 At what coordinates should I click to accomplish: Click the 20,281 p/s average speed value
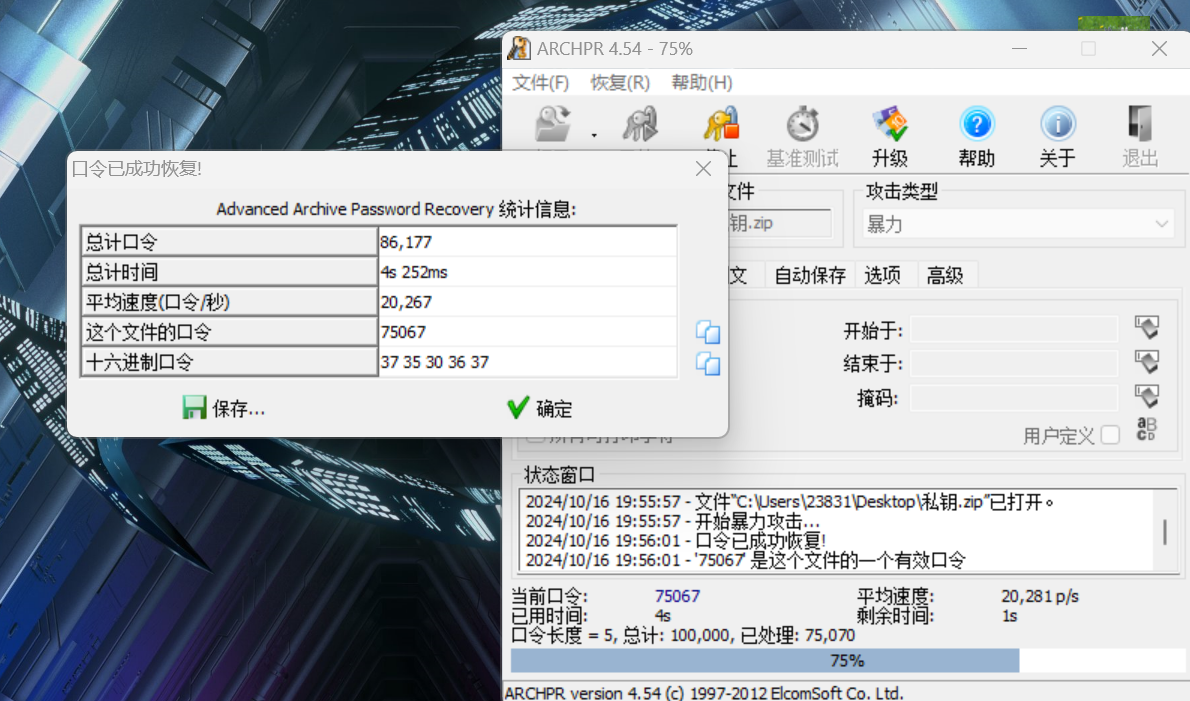(1040, 596)
